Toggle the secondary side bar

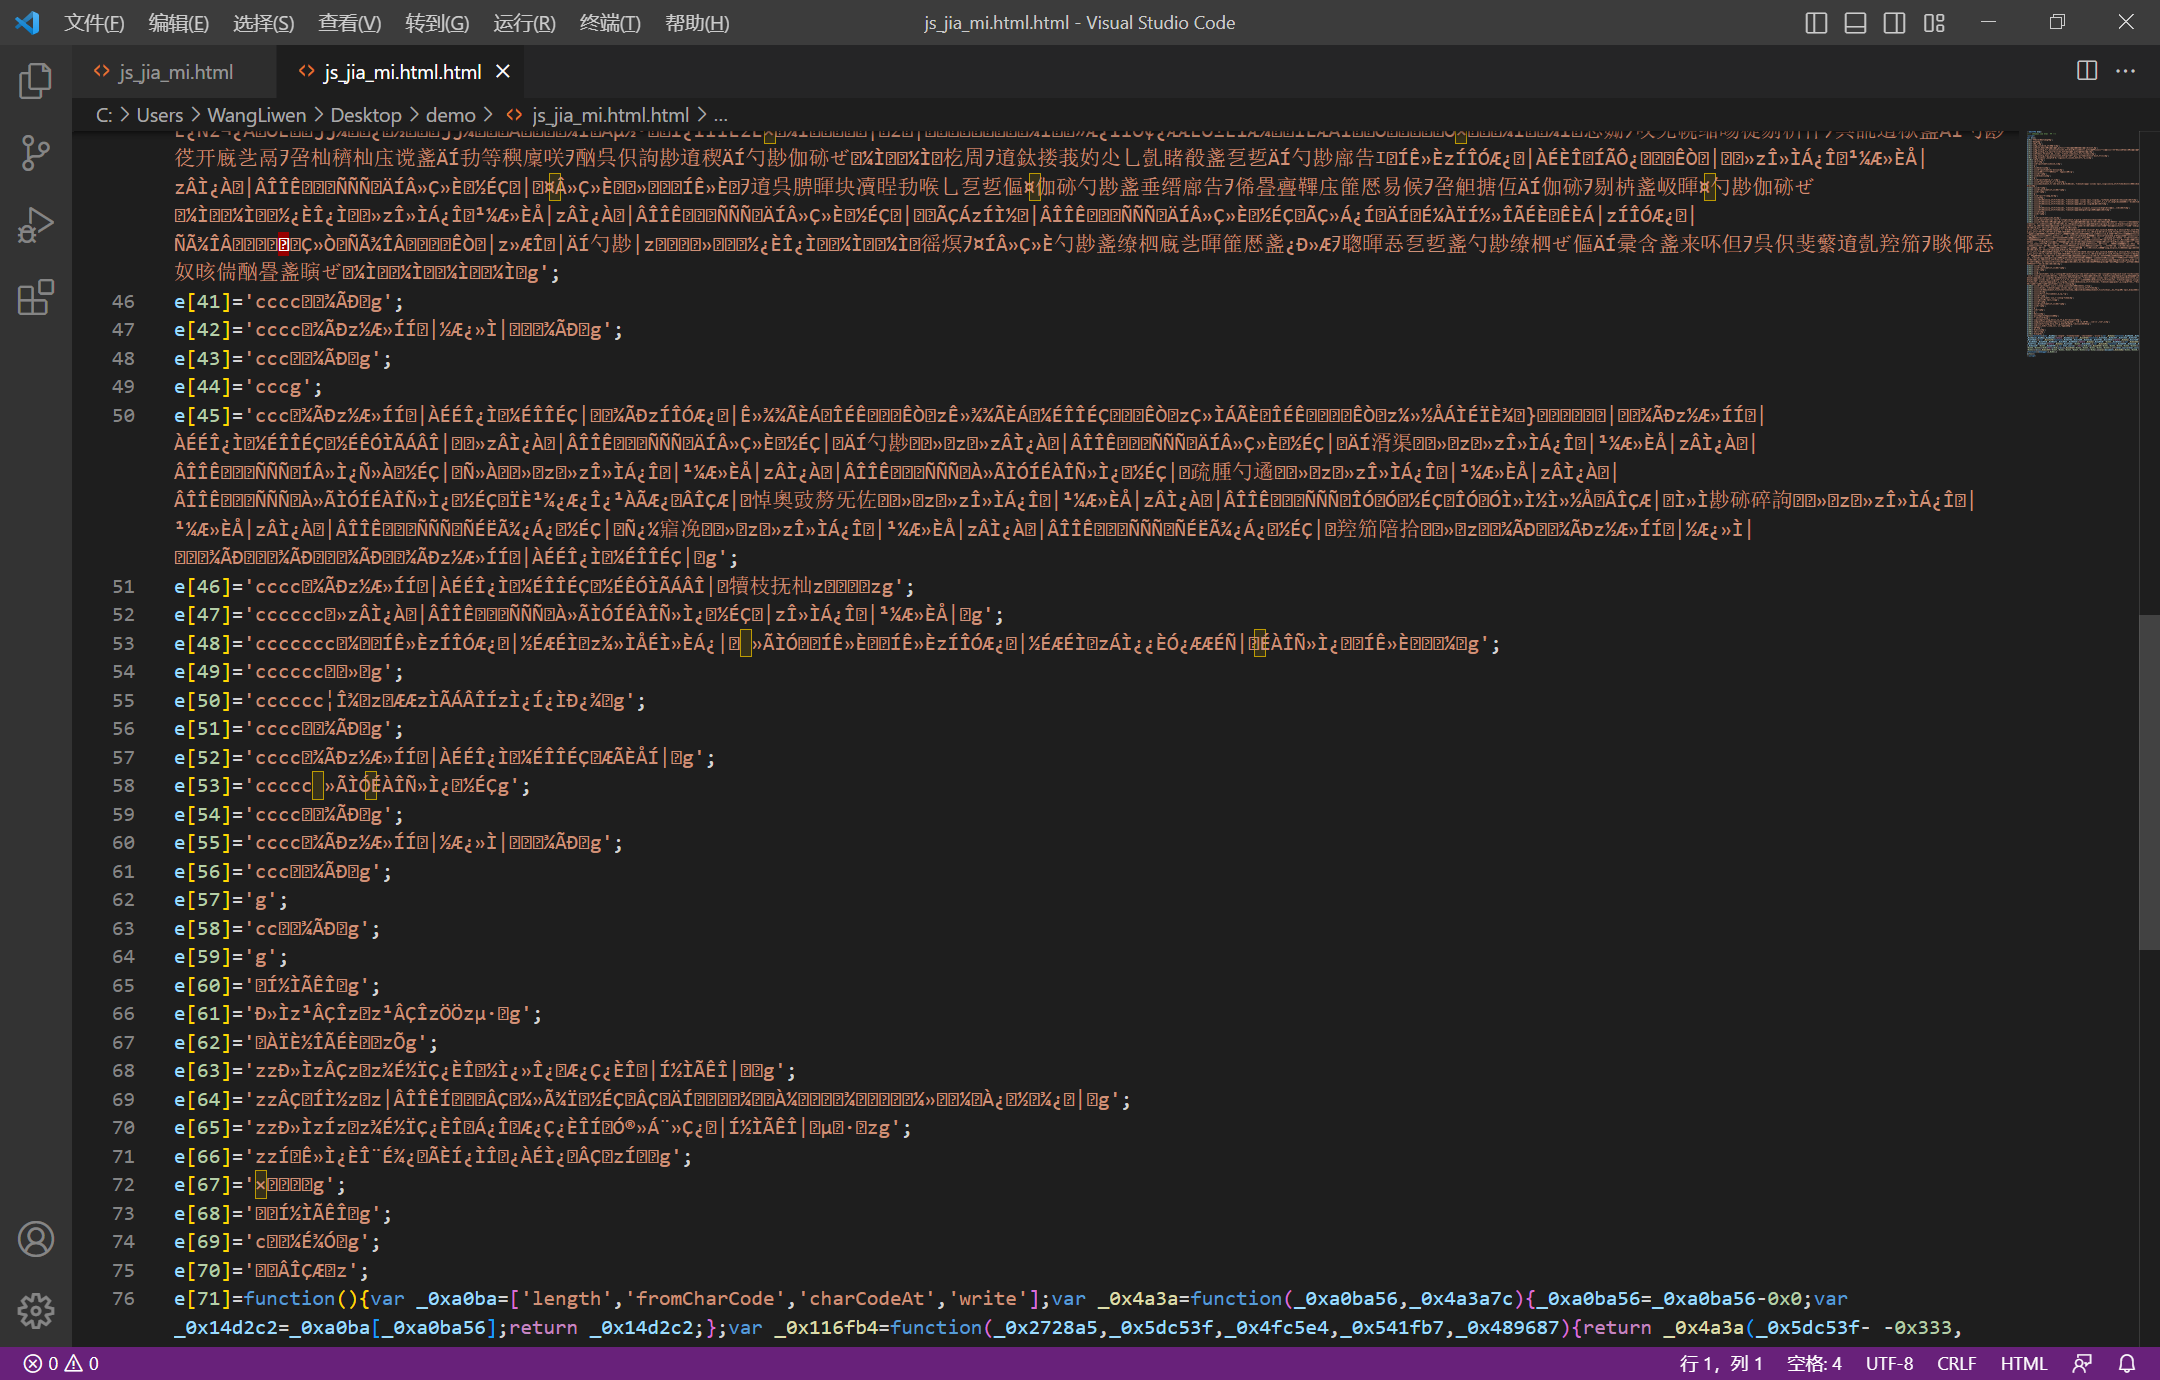pos(1894,22)
